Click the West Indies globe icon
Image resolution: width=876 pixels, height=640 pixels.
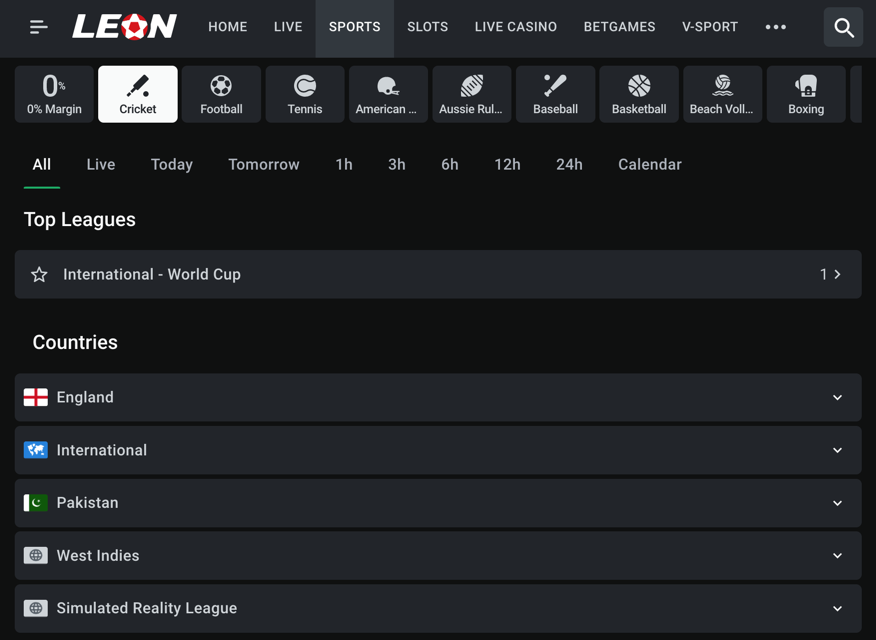point(36,555)
